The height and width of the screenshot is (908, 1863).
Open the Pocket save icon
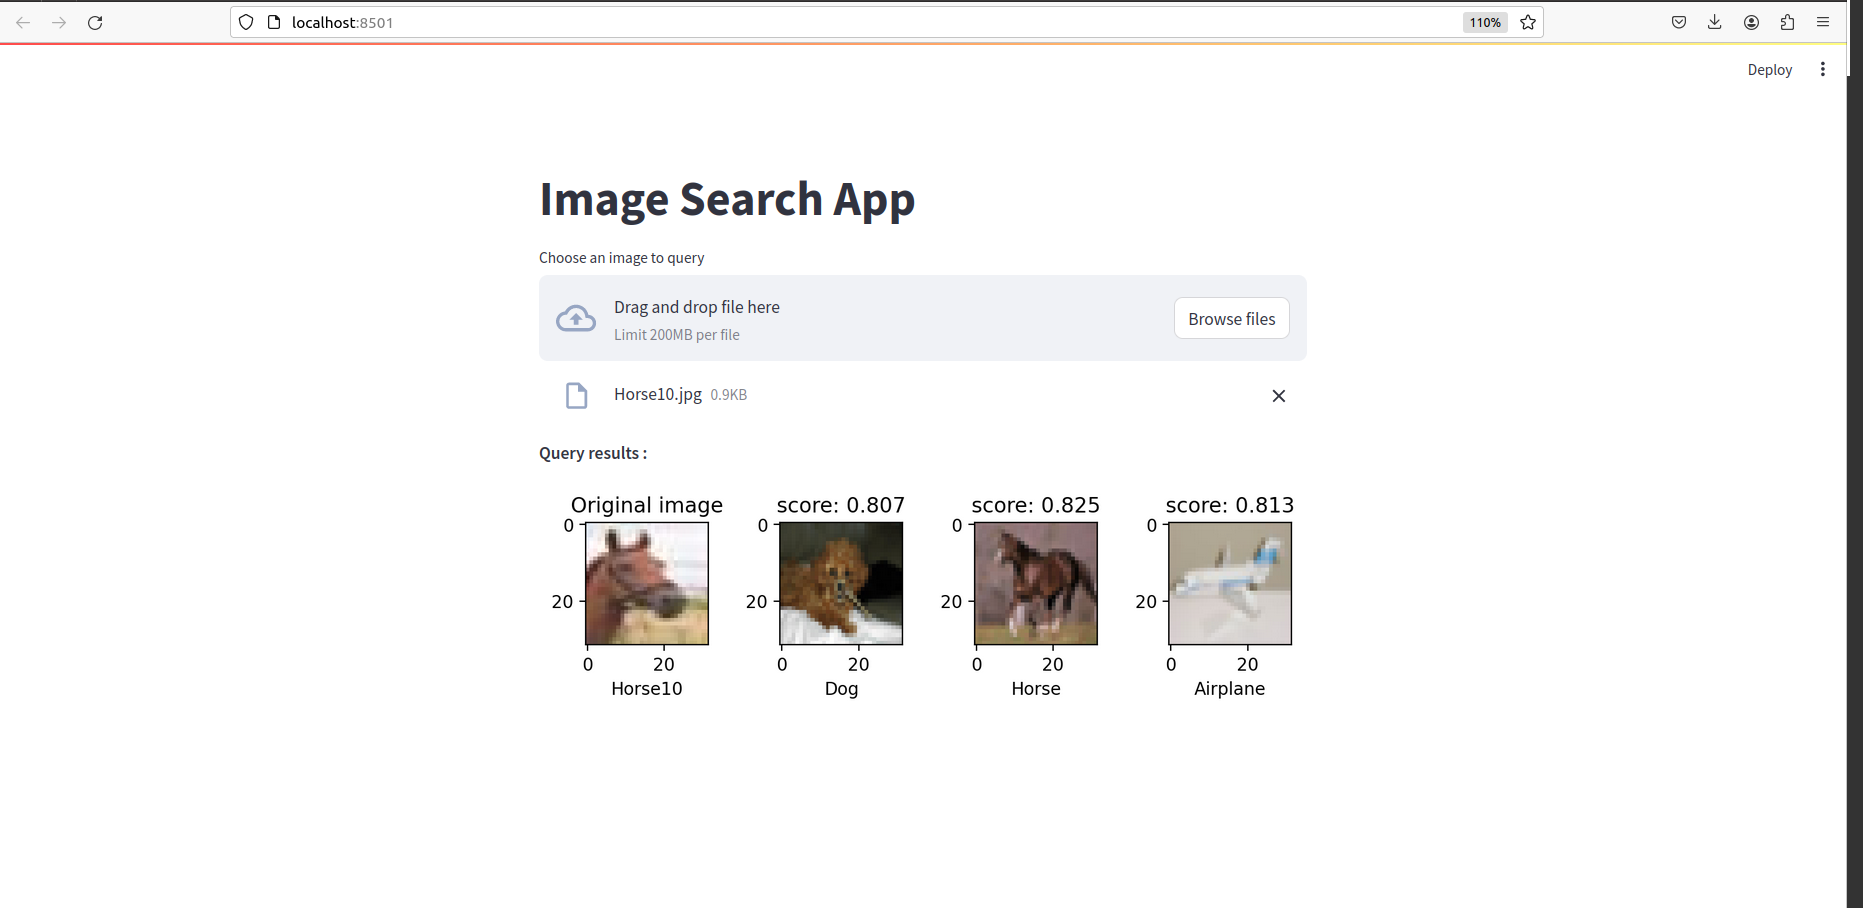point(1679,22)
